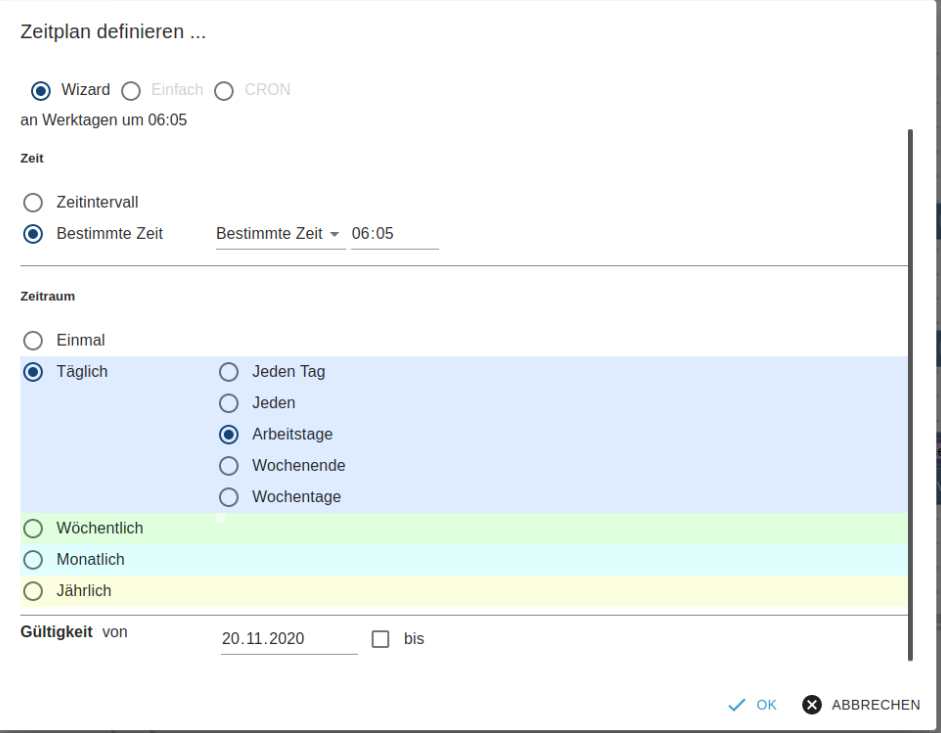Open the Bestimmte Zeit dropdown
Screen dimensions: 941x733
click(280, 234)
